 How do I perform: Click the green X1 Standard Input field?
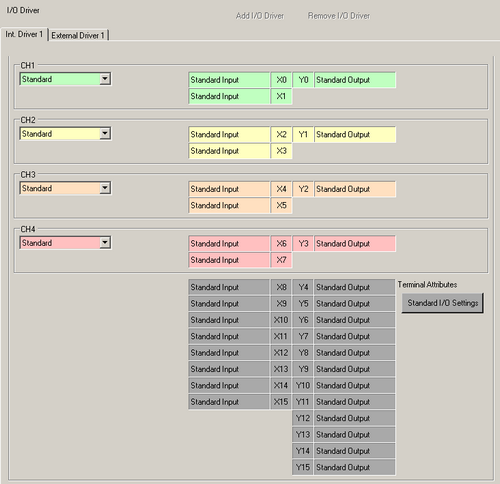click(x=229, y=96)
